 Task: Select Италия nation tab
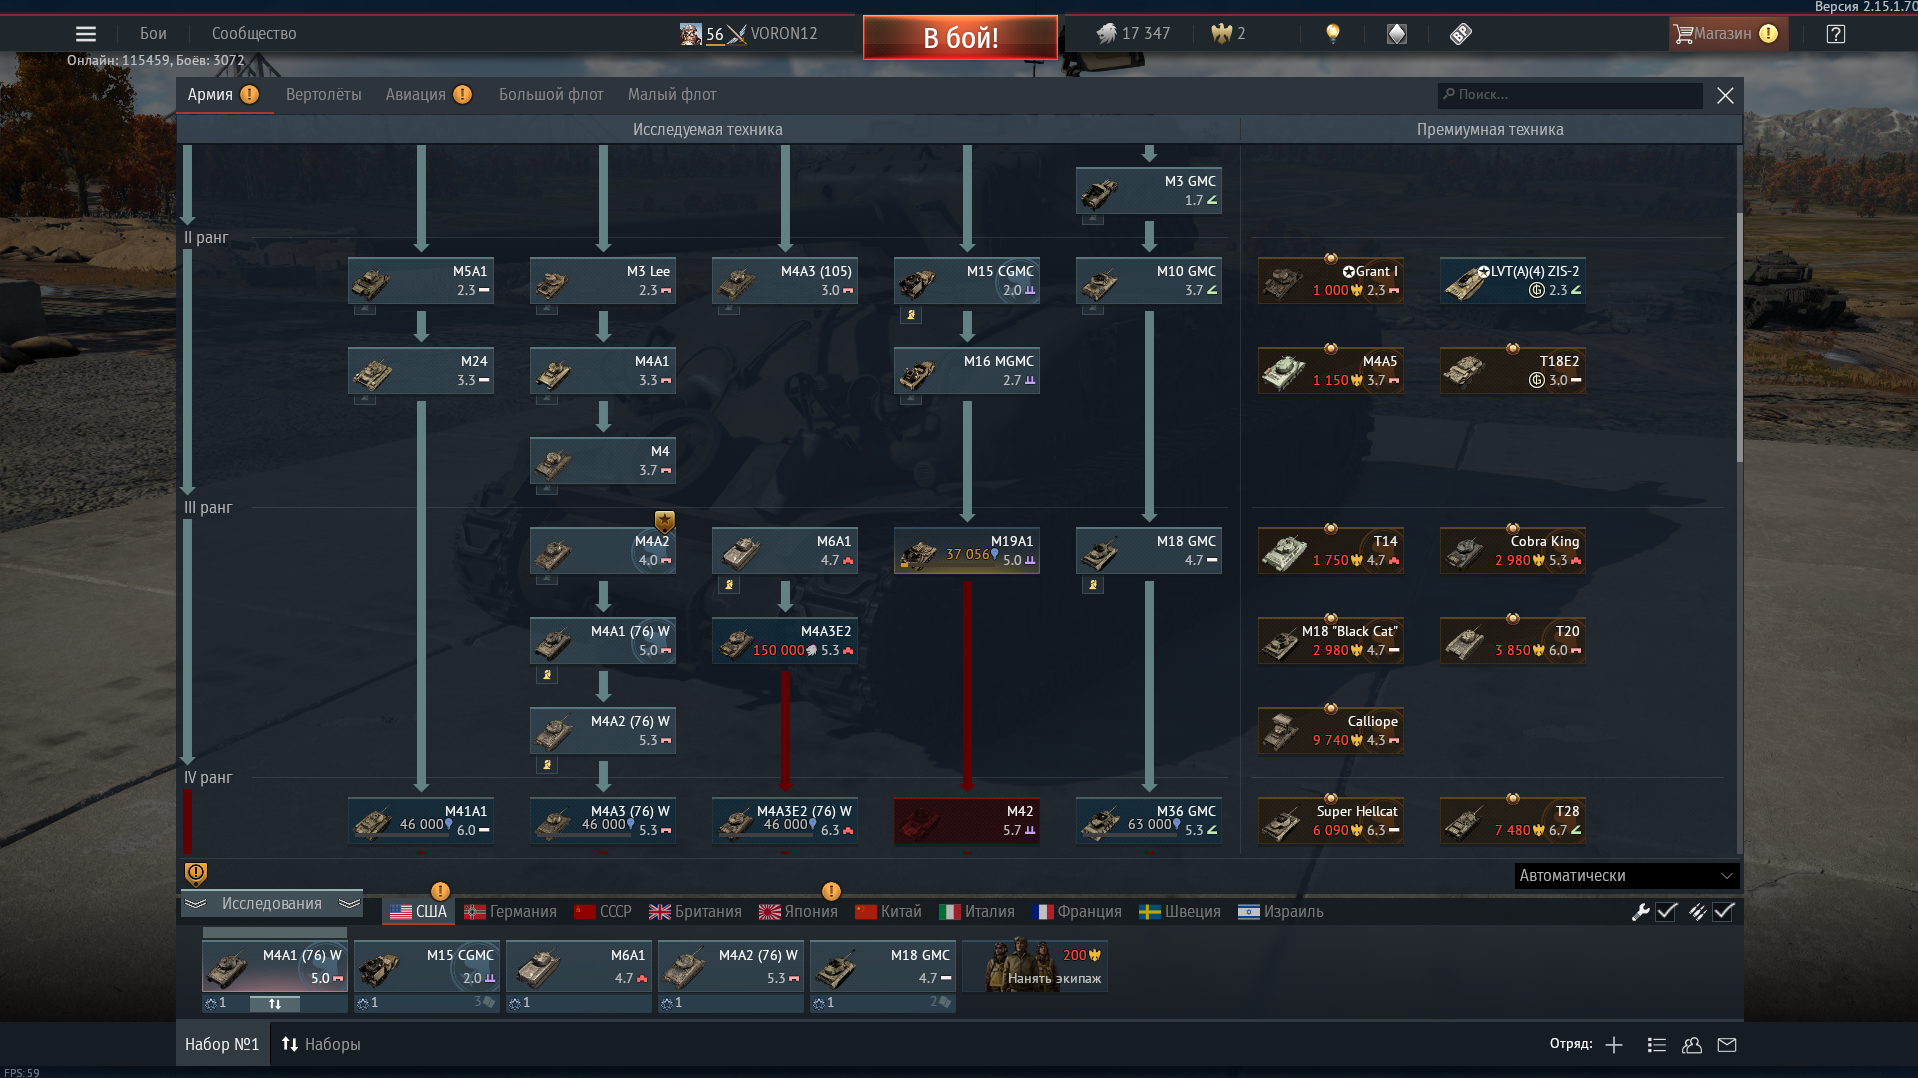tap(977, 912)
